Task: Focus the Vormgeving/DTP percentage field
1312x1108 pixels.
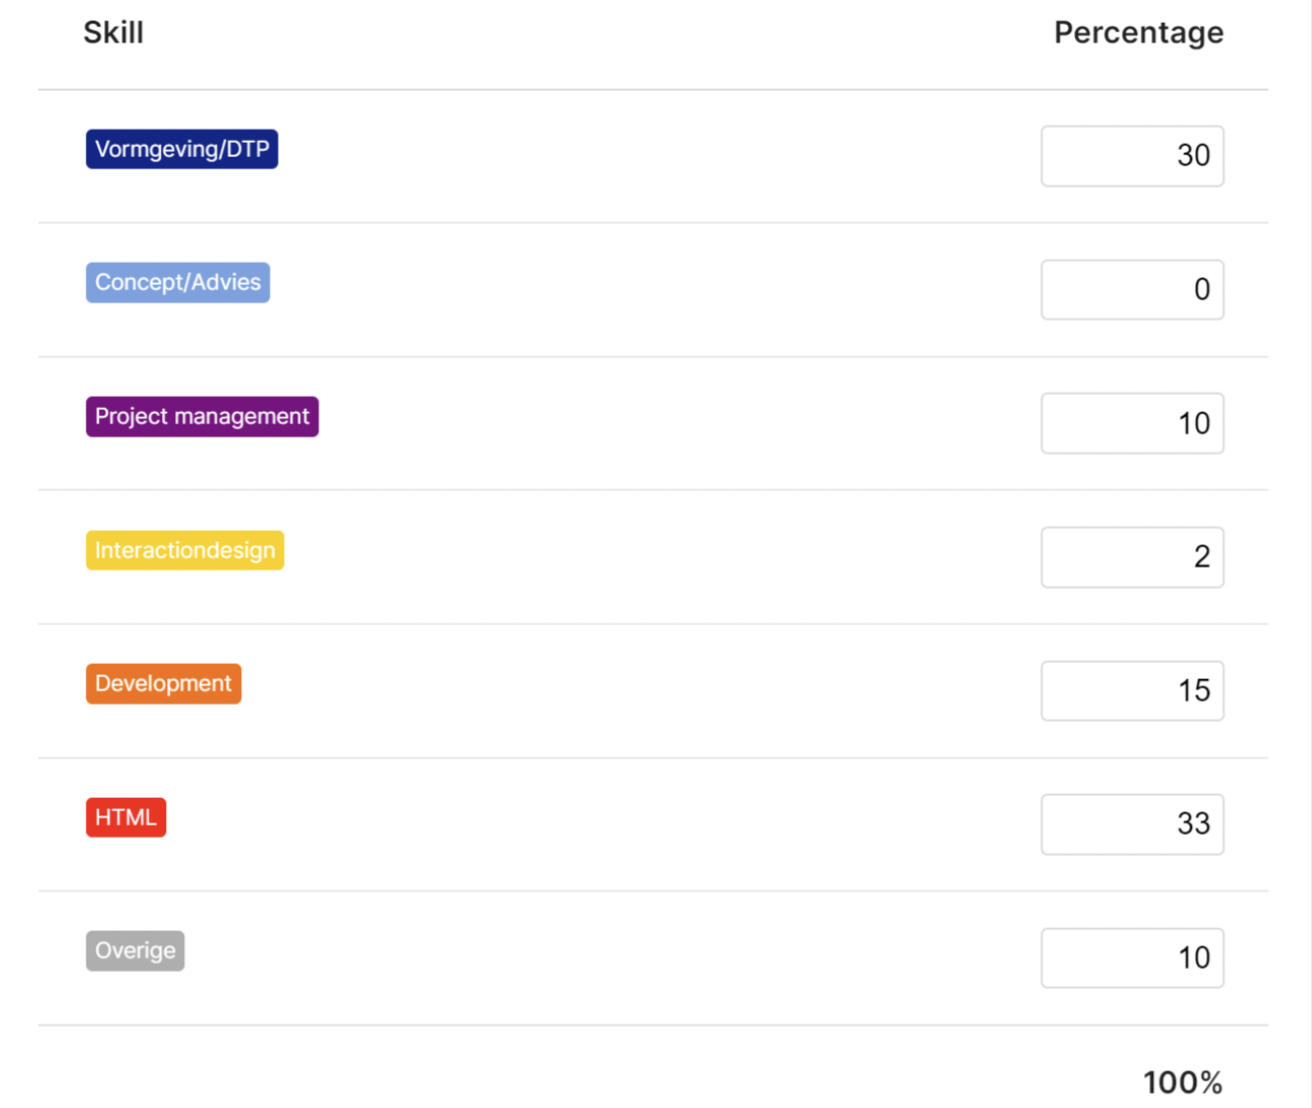Action: pyautogui.click(x=1132, y=156)
